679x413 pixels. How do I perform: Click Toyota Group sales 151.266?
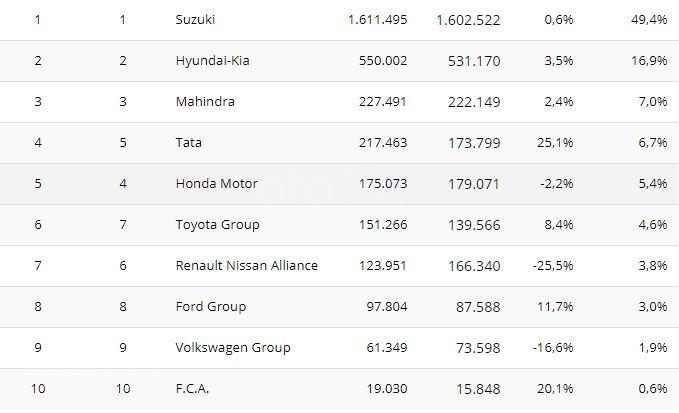pos(383,225)
